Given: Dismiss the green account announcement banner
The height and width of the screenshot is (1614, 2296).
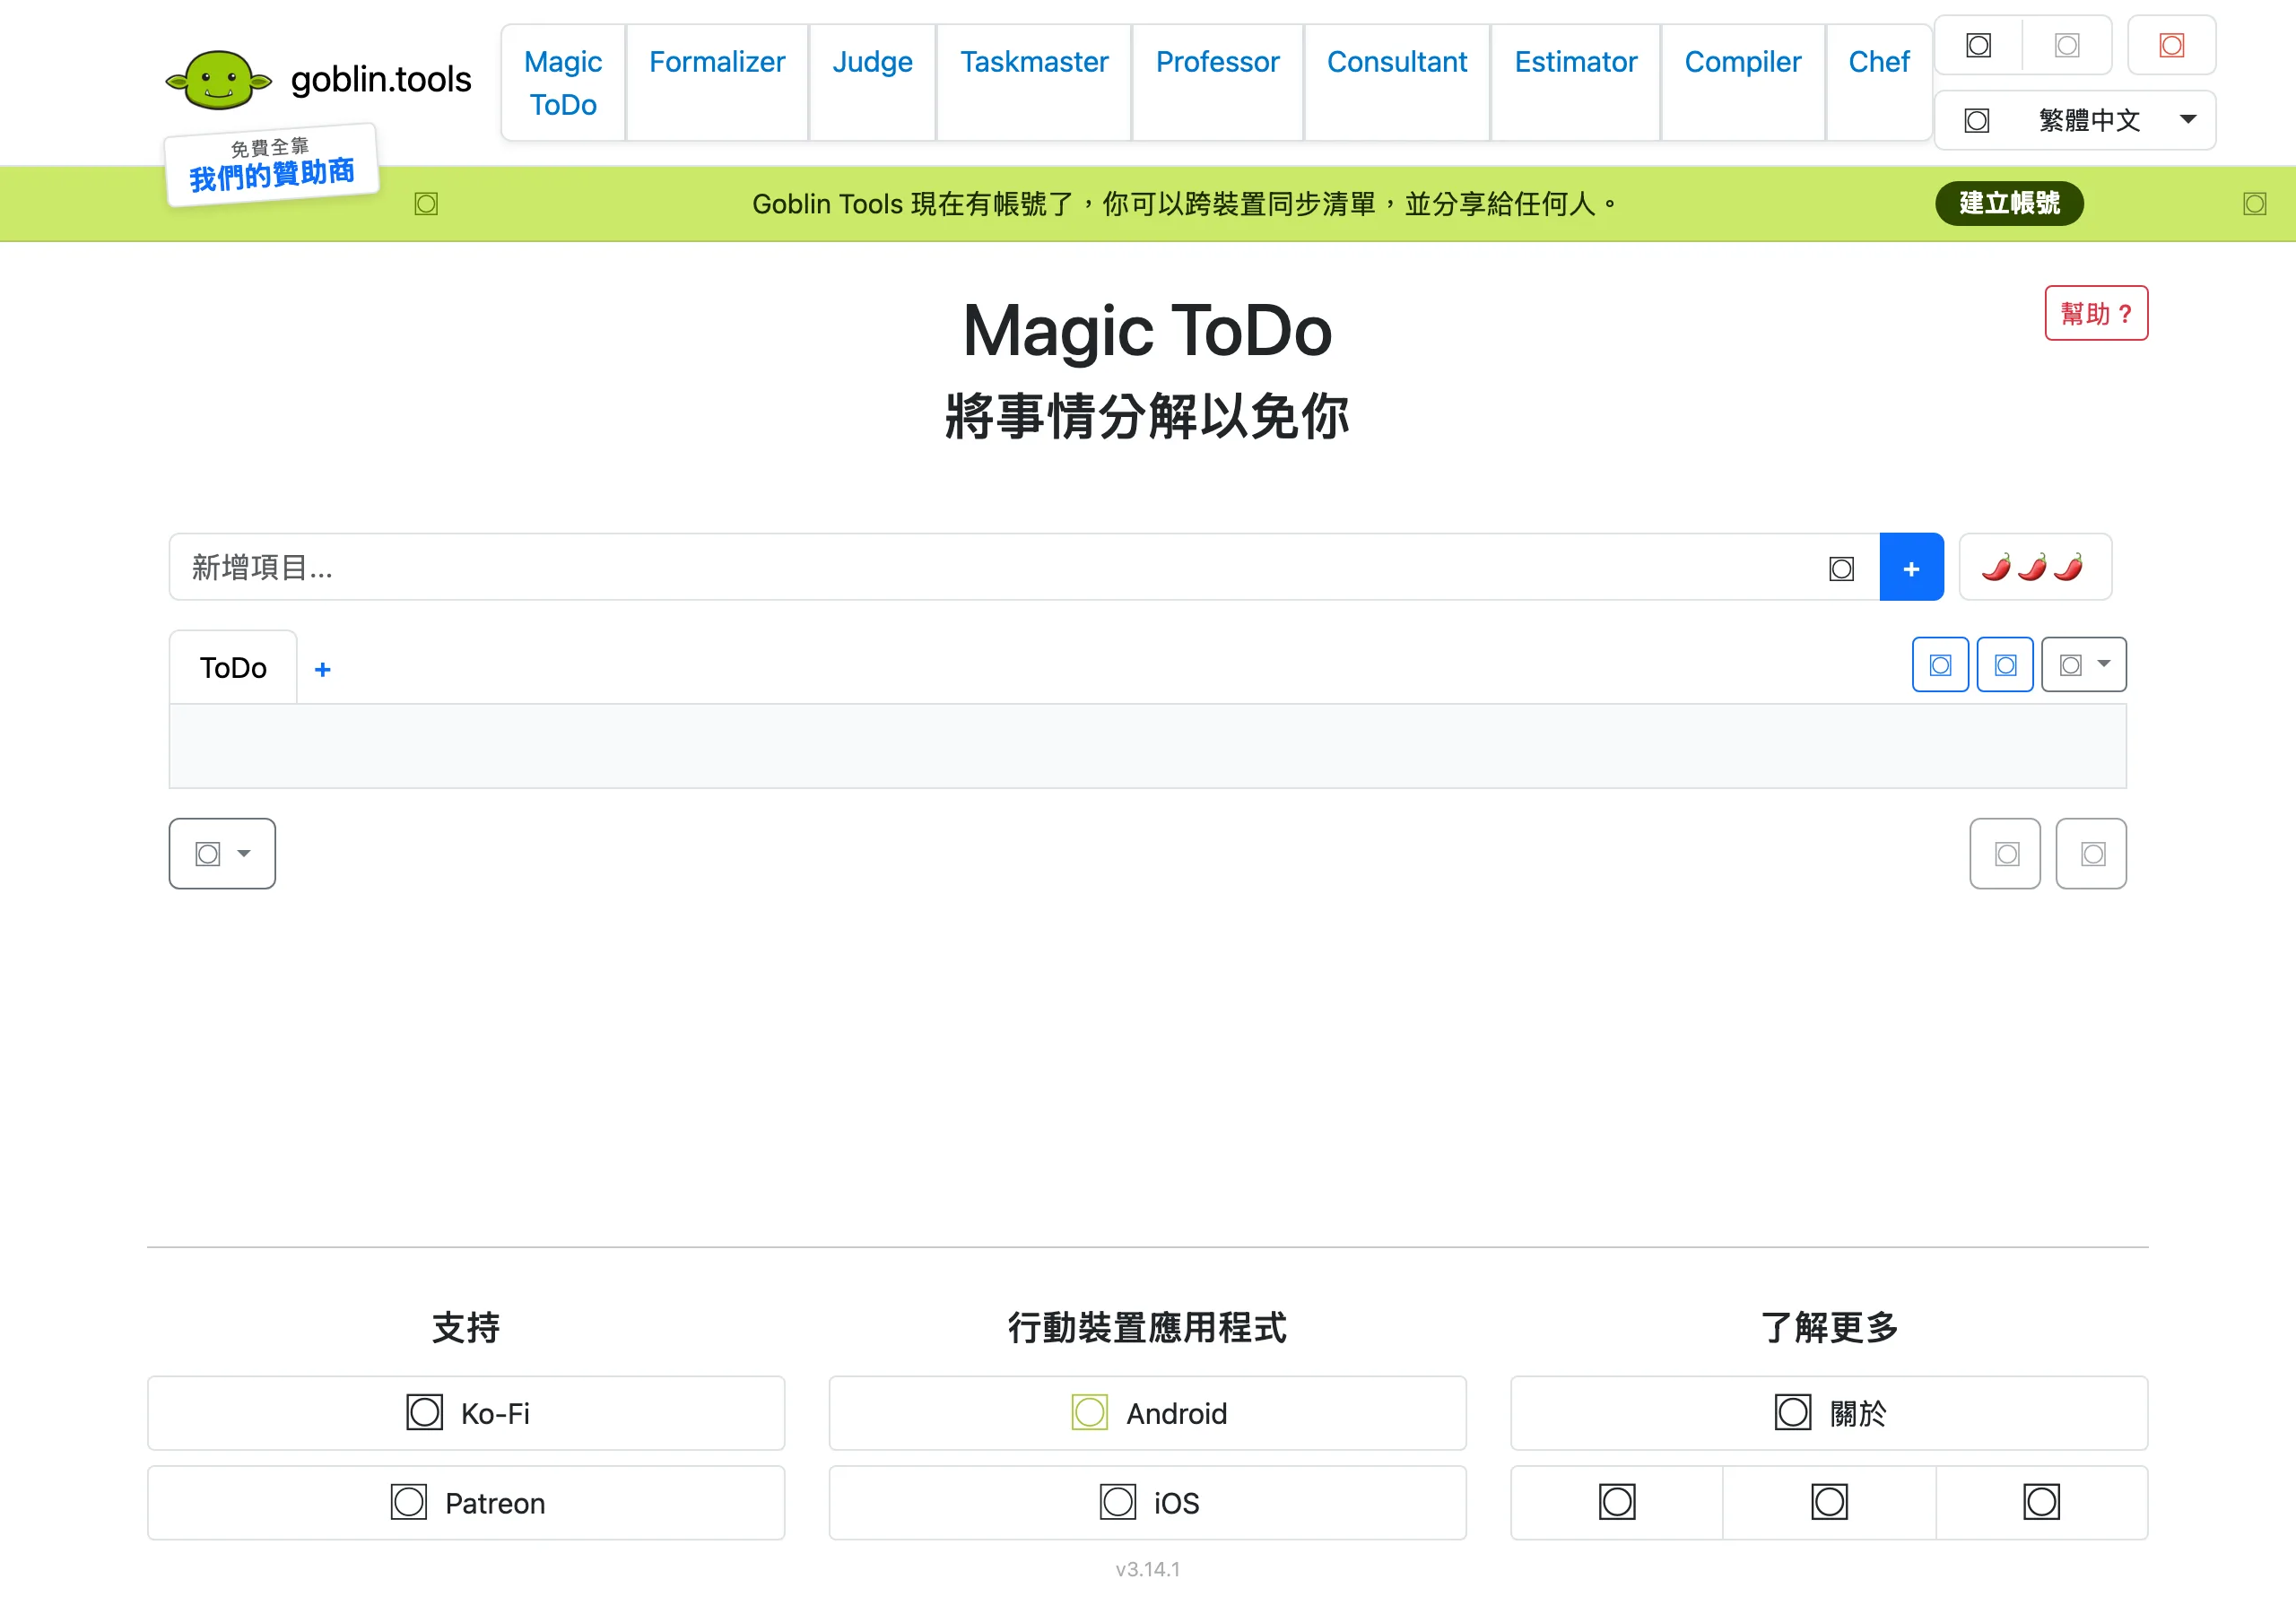Looking at the screenshot, I should tap(2254, 204).
